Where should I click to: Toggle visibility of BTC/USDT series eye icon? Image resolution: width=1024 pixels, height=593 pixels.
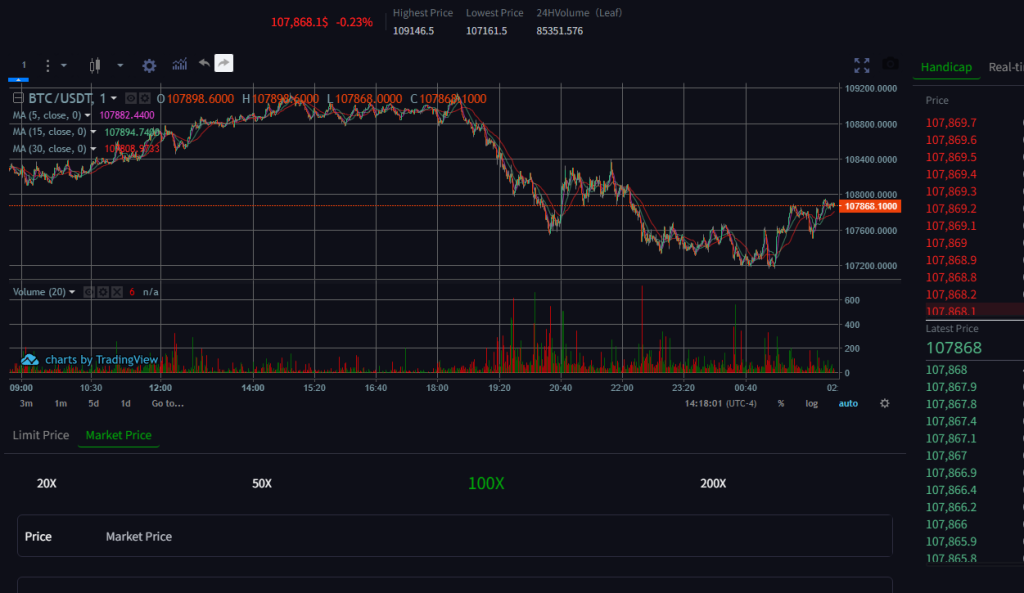click(x=132, y=99)
